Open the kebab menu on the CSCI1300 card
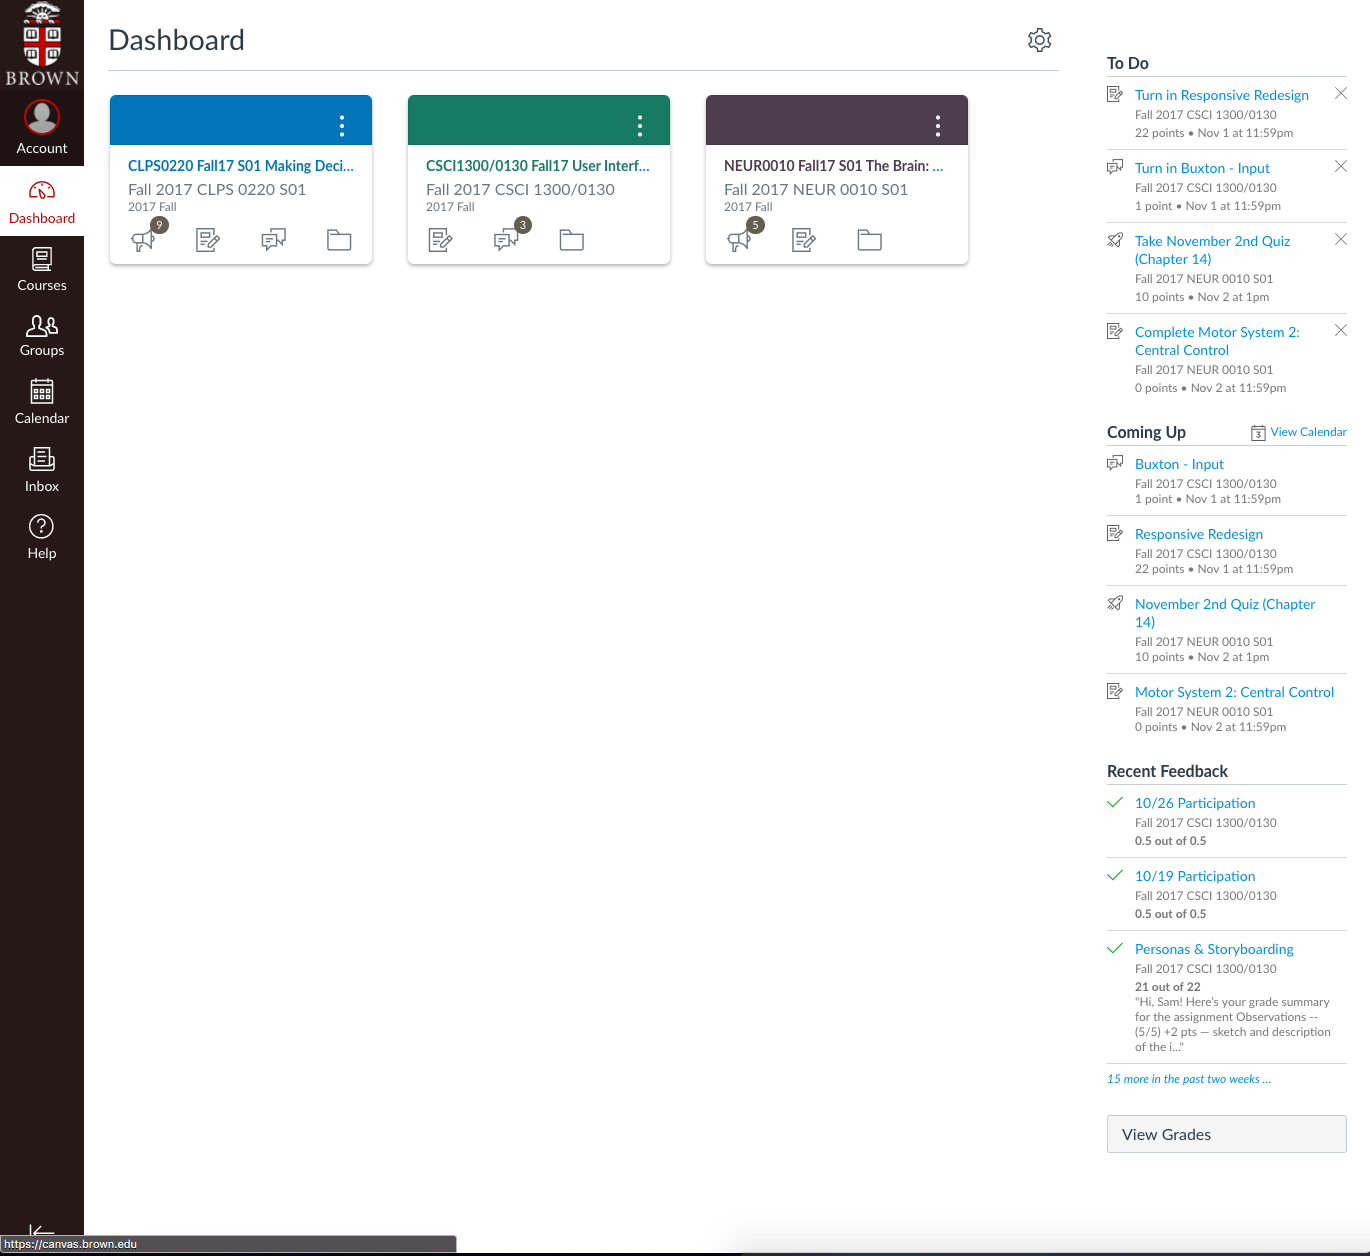1370x1256 pixels. 639,124
